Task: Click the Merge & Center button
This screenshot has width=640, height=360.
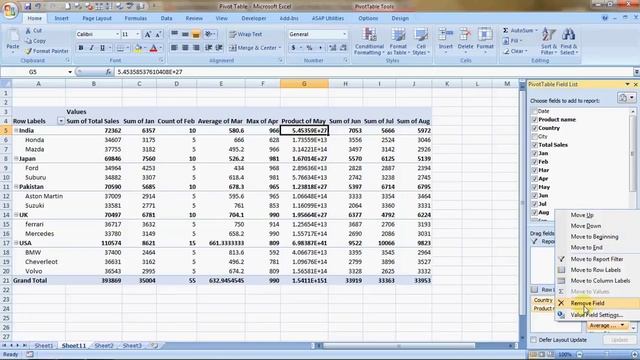Action: point(255,48)
